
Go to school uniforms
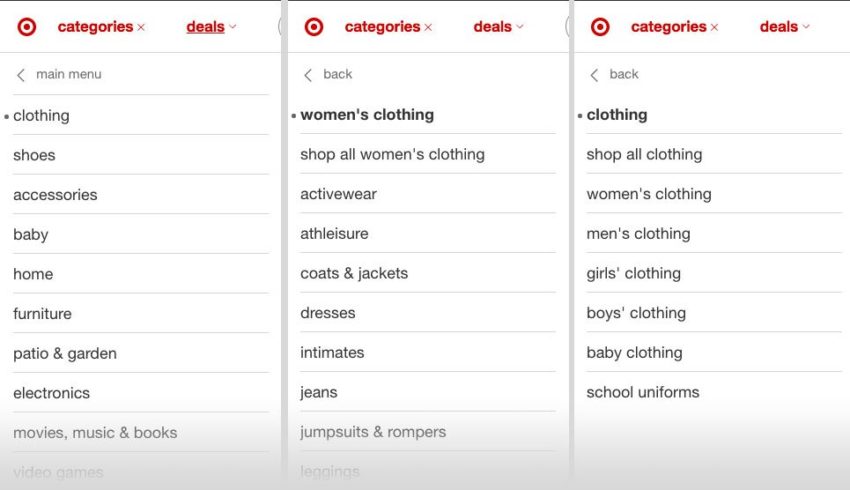tap(643, 392)
